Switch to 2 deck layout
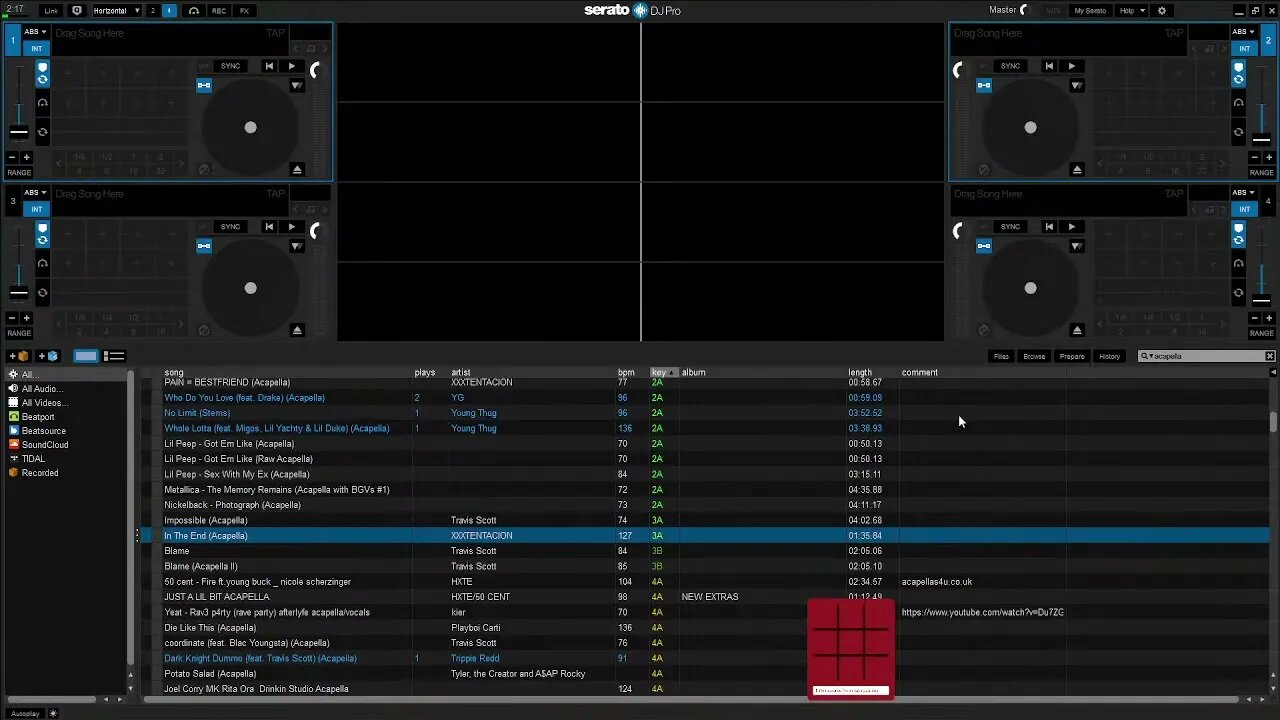1280x720 pixels. (153, 10)
